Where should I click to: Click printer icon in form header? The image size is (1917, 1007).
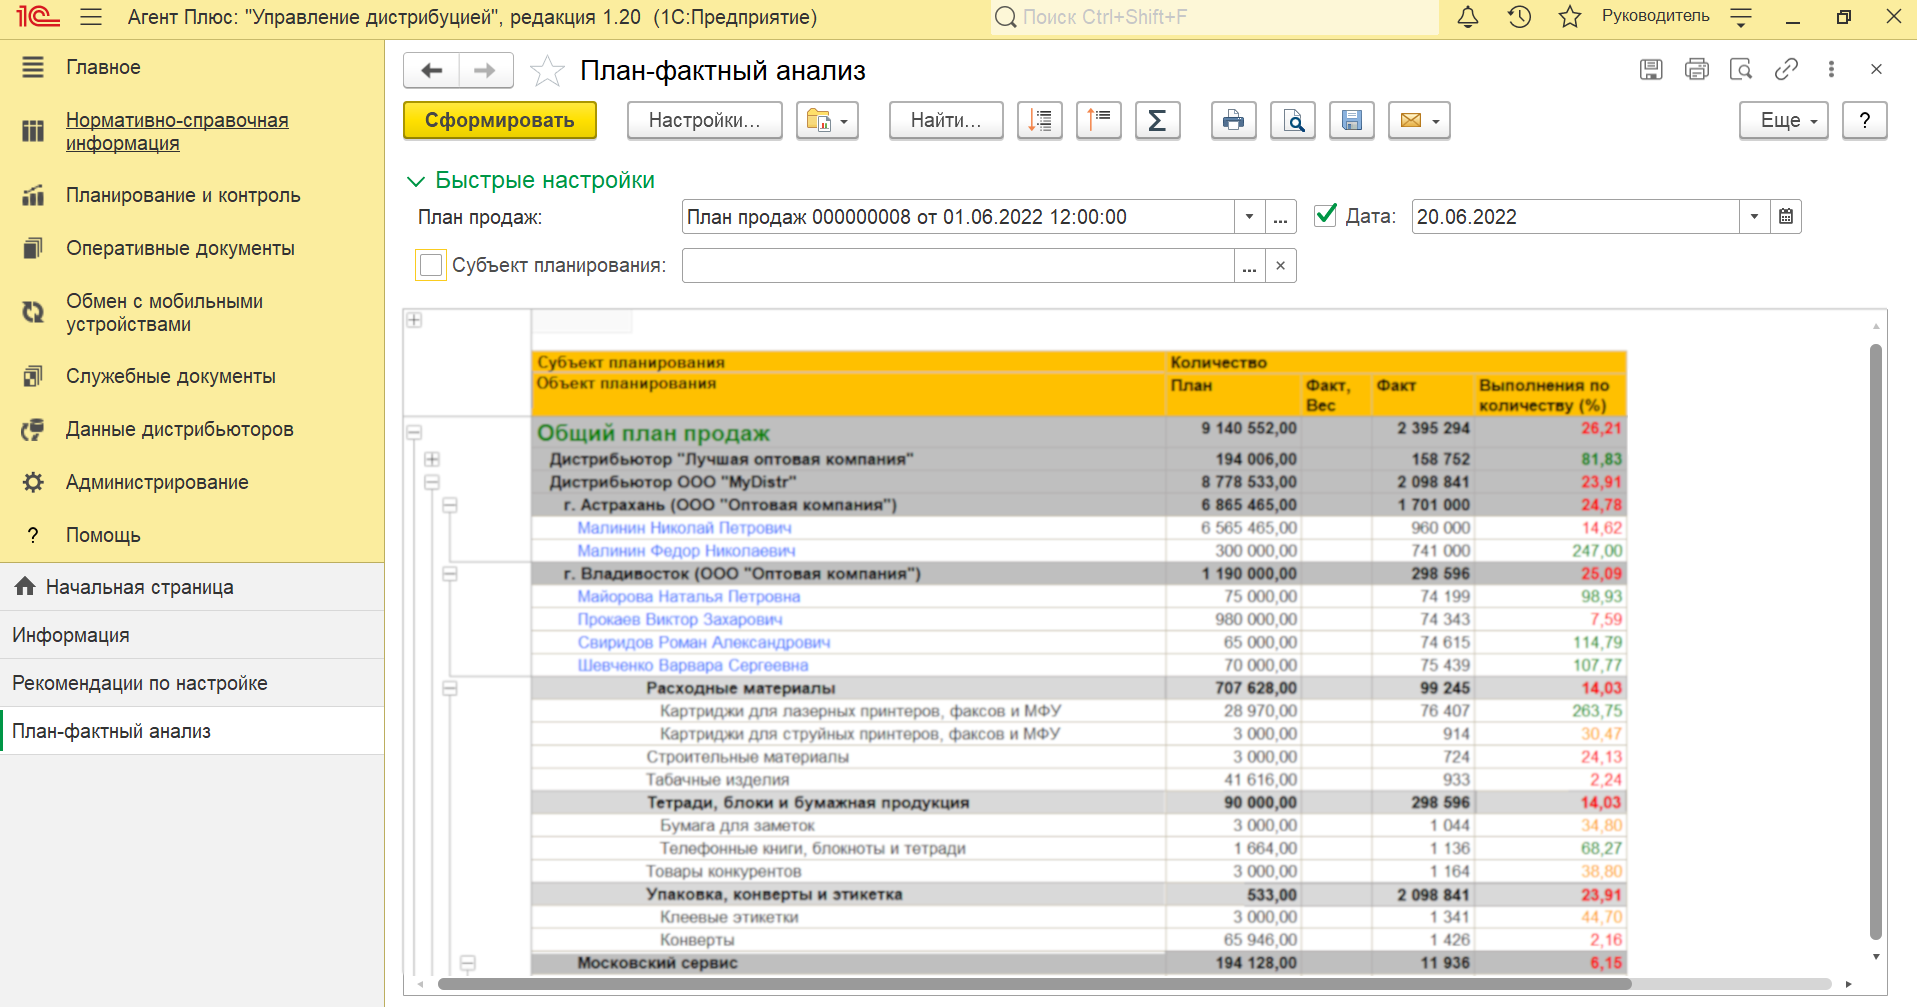1697,69
